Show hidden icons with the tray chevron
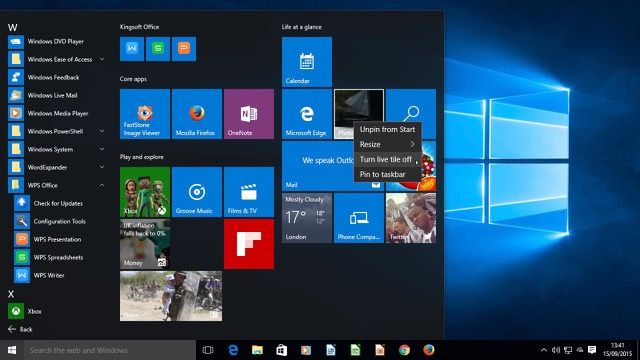Viewport: 640px width, 360px height. tap(544, 350)
